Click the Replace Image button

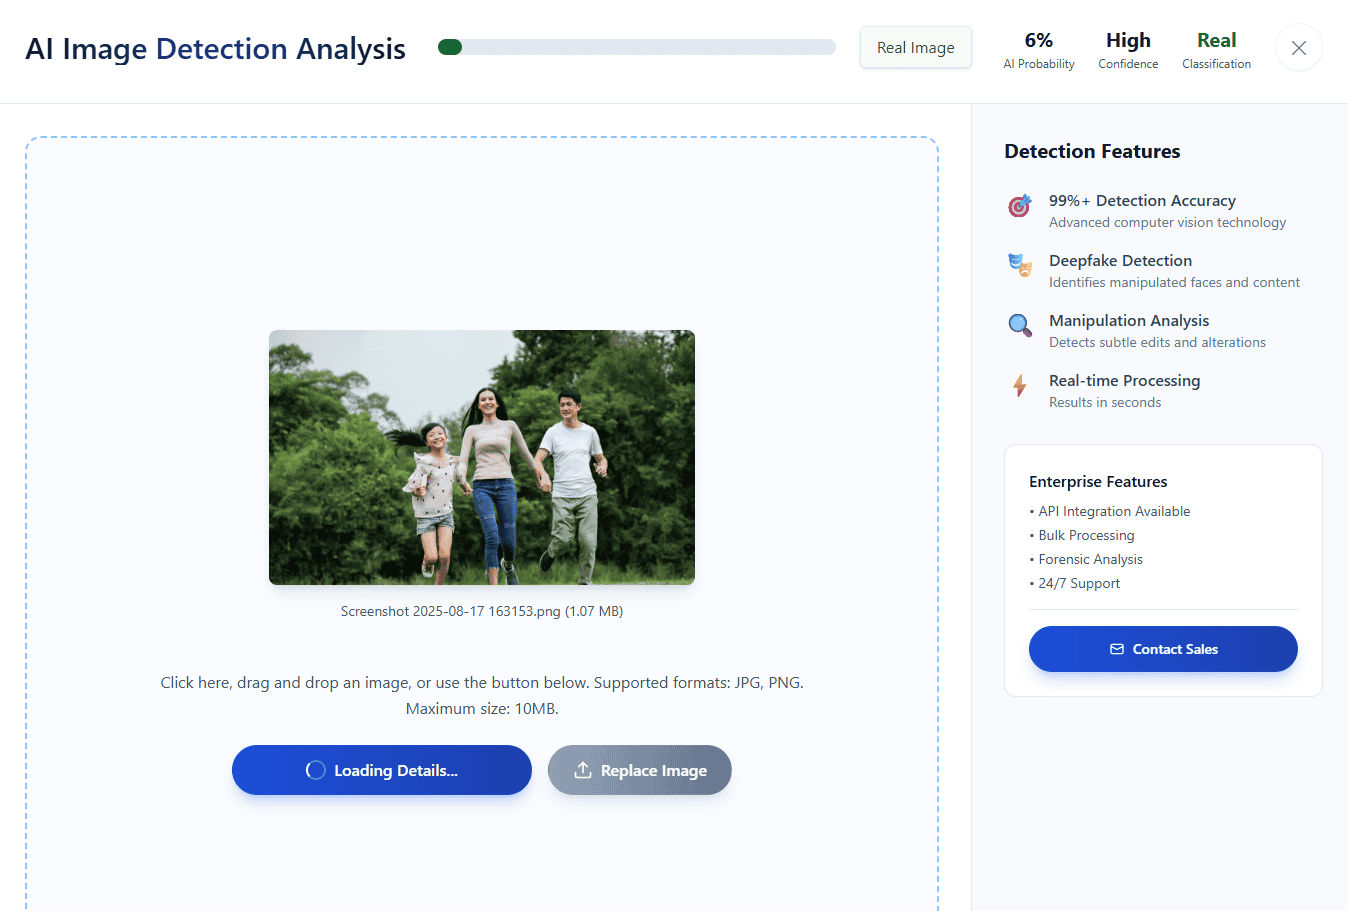(x=640, y=770)
